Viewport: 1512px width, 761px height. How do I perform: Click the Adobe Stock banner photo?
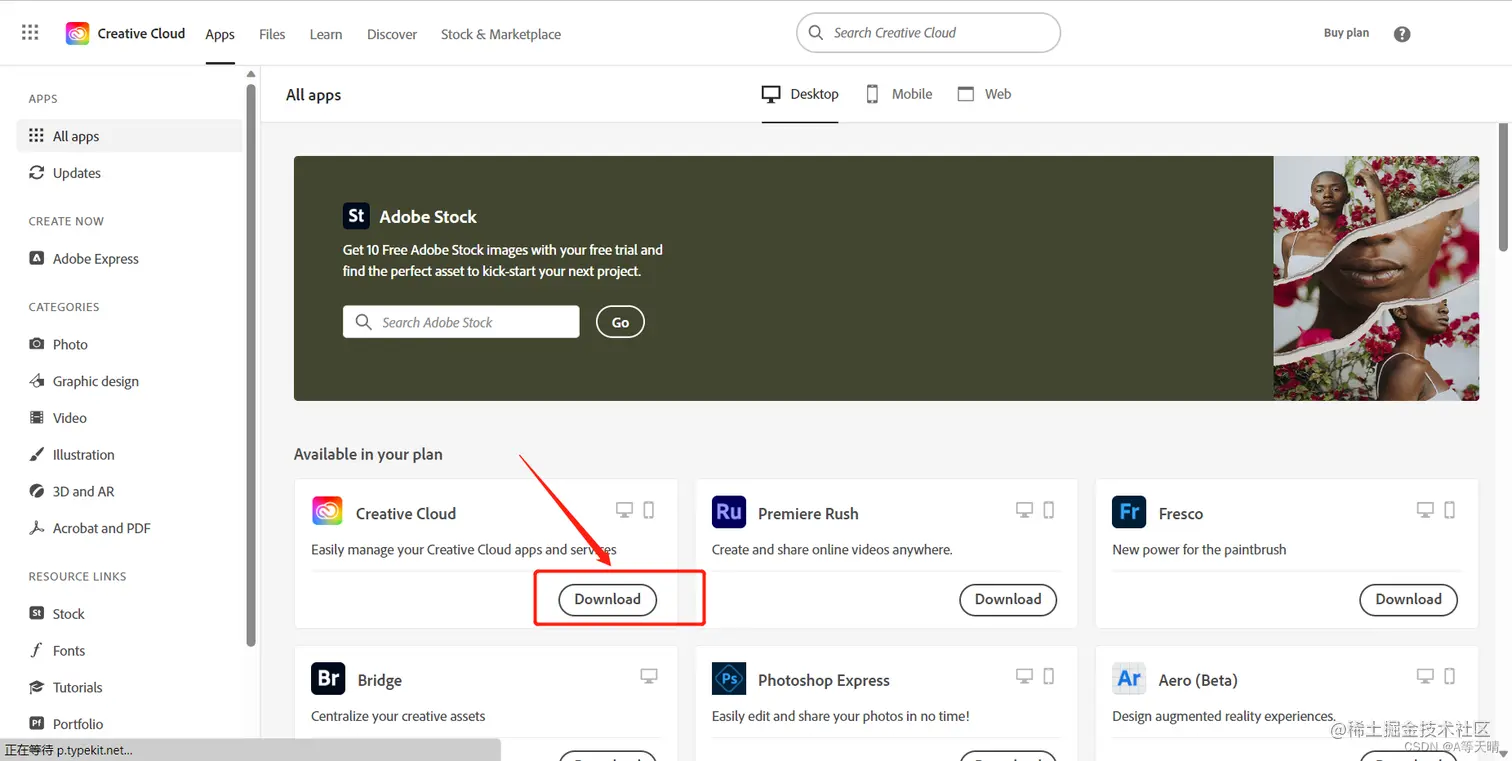1376,278
